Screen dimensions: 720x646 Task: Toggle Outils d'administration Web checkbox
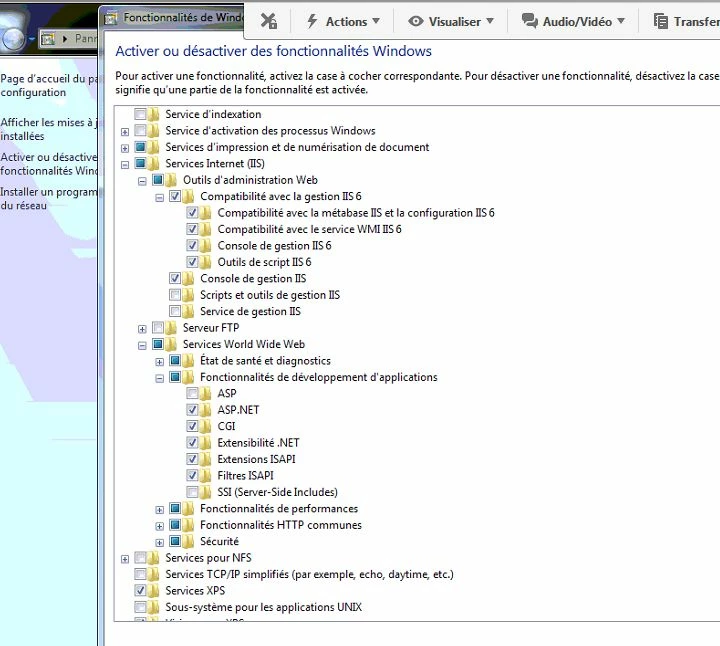(x=158, y=180)
